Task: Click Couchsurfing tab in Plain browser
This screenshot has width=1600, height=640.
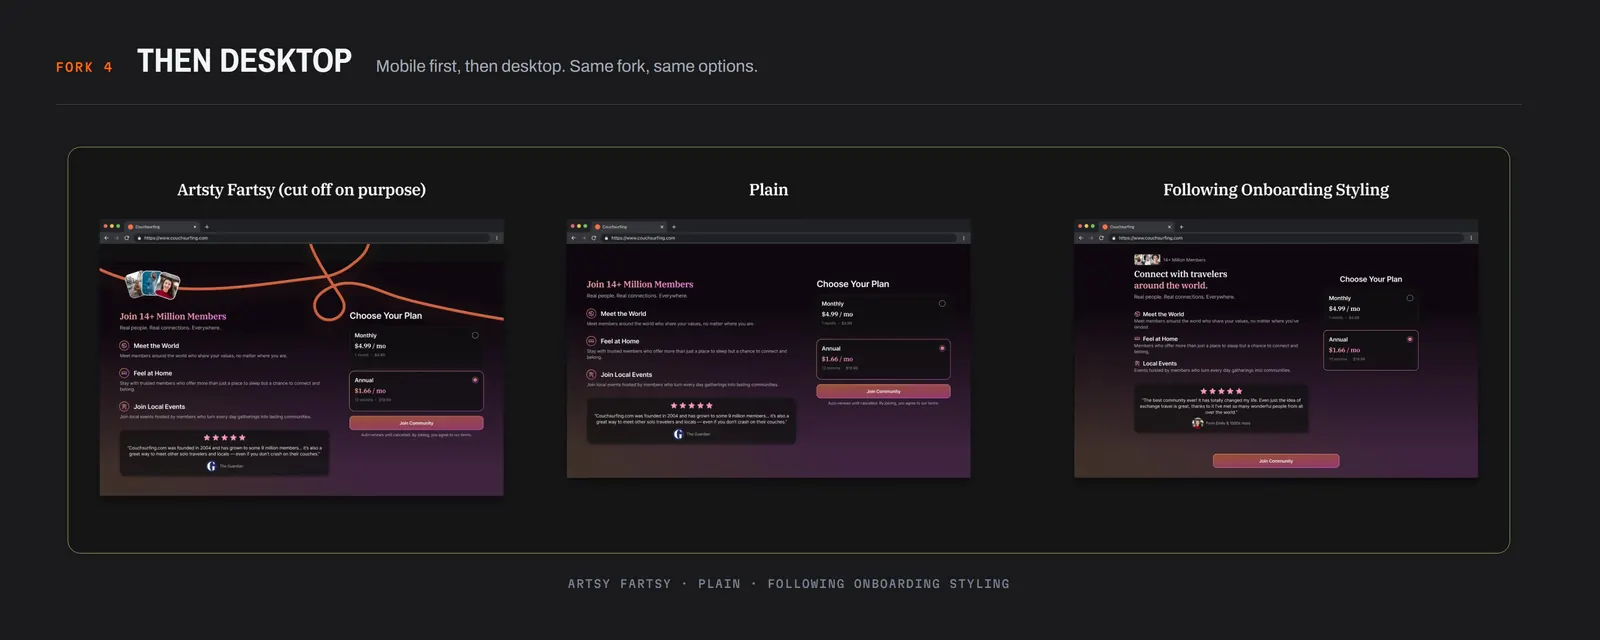Action: pyautogui.click(x=629, y=227)
